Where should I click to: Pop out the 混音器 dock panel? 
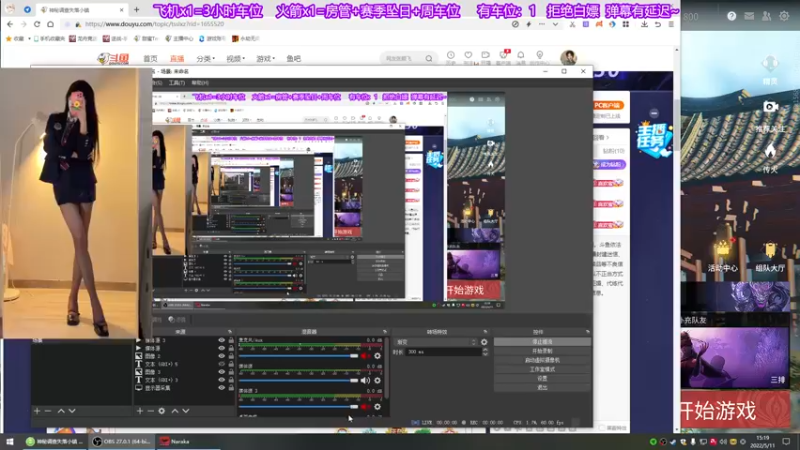click(385, 332)
